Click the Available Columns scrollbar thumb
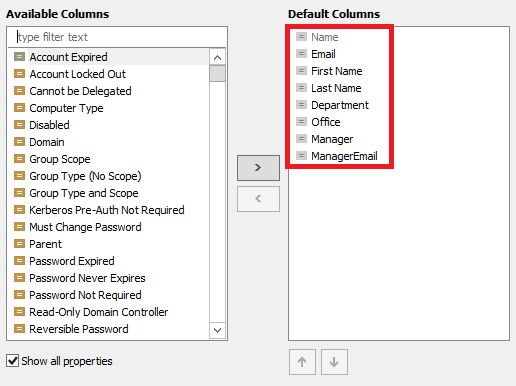The image size is (516, 386). click(x=217, y=73)
